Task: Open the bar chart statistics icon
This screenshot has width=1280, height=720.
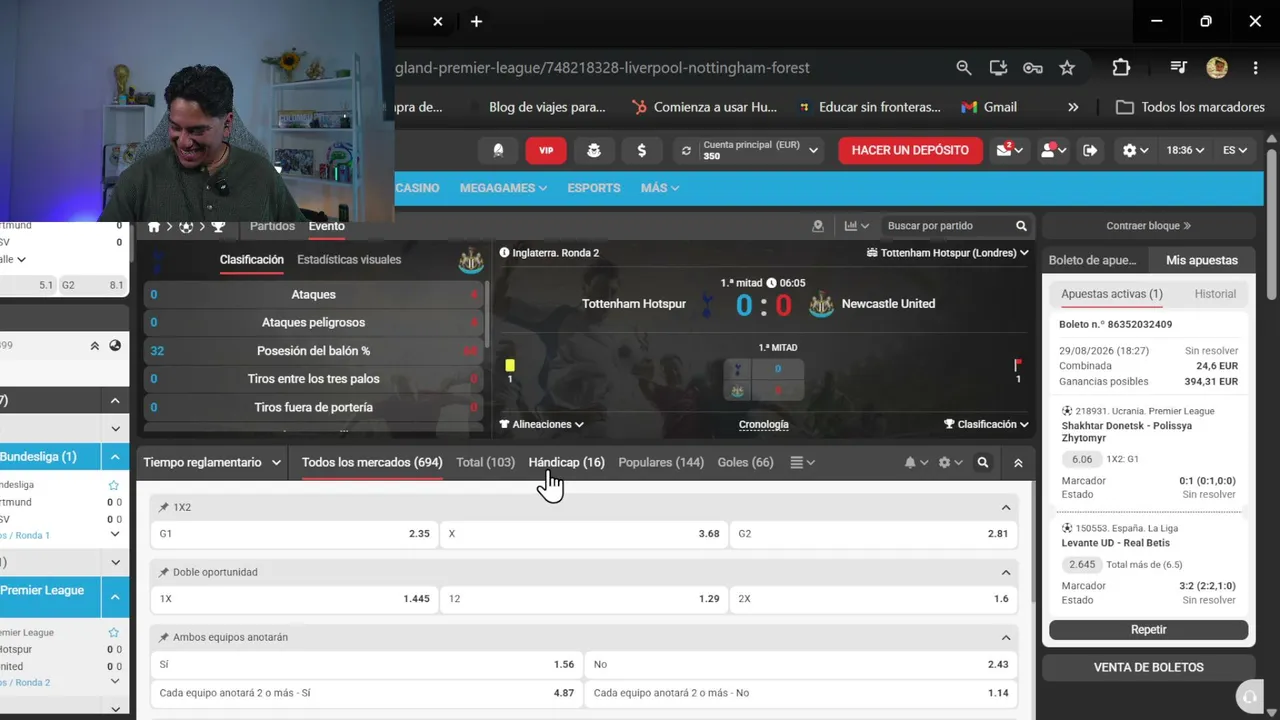Action: coord(857,226)
